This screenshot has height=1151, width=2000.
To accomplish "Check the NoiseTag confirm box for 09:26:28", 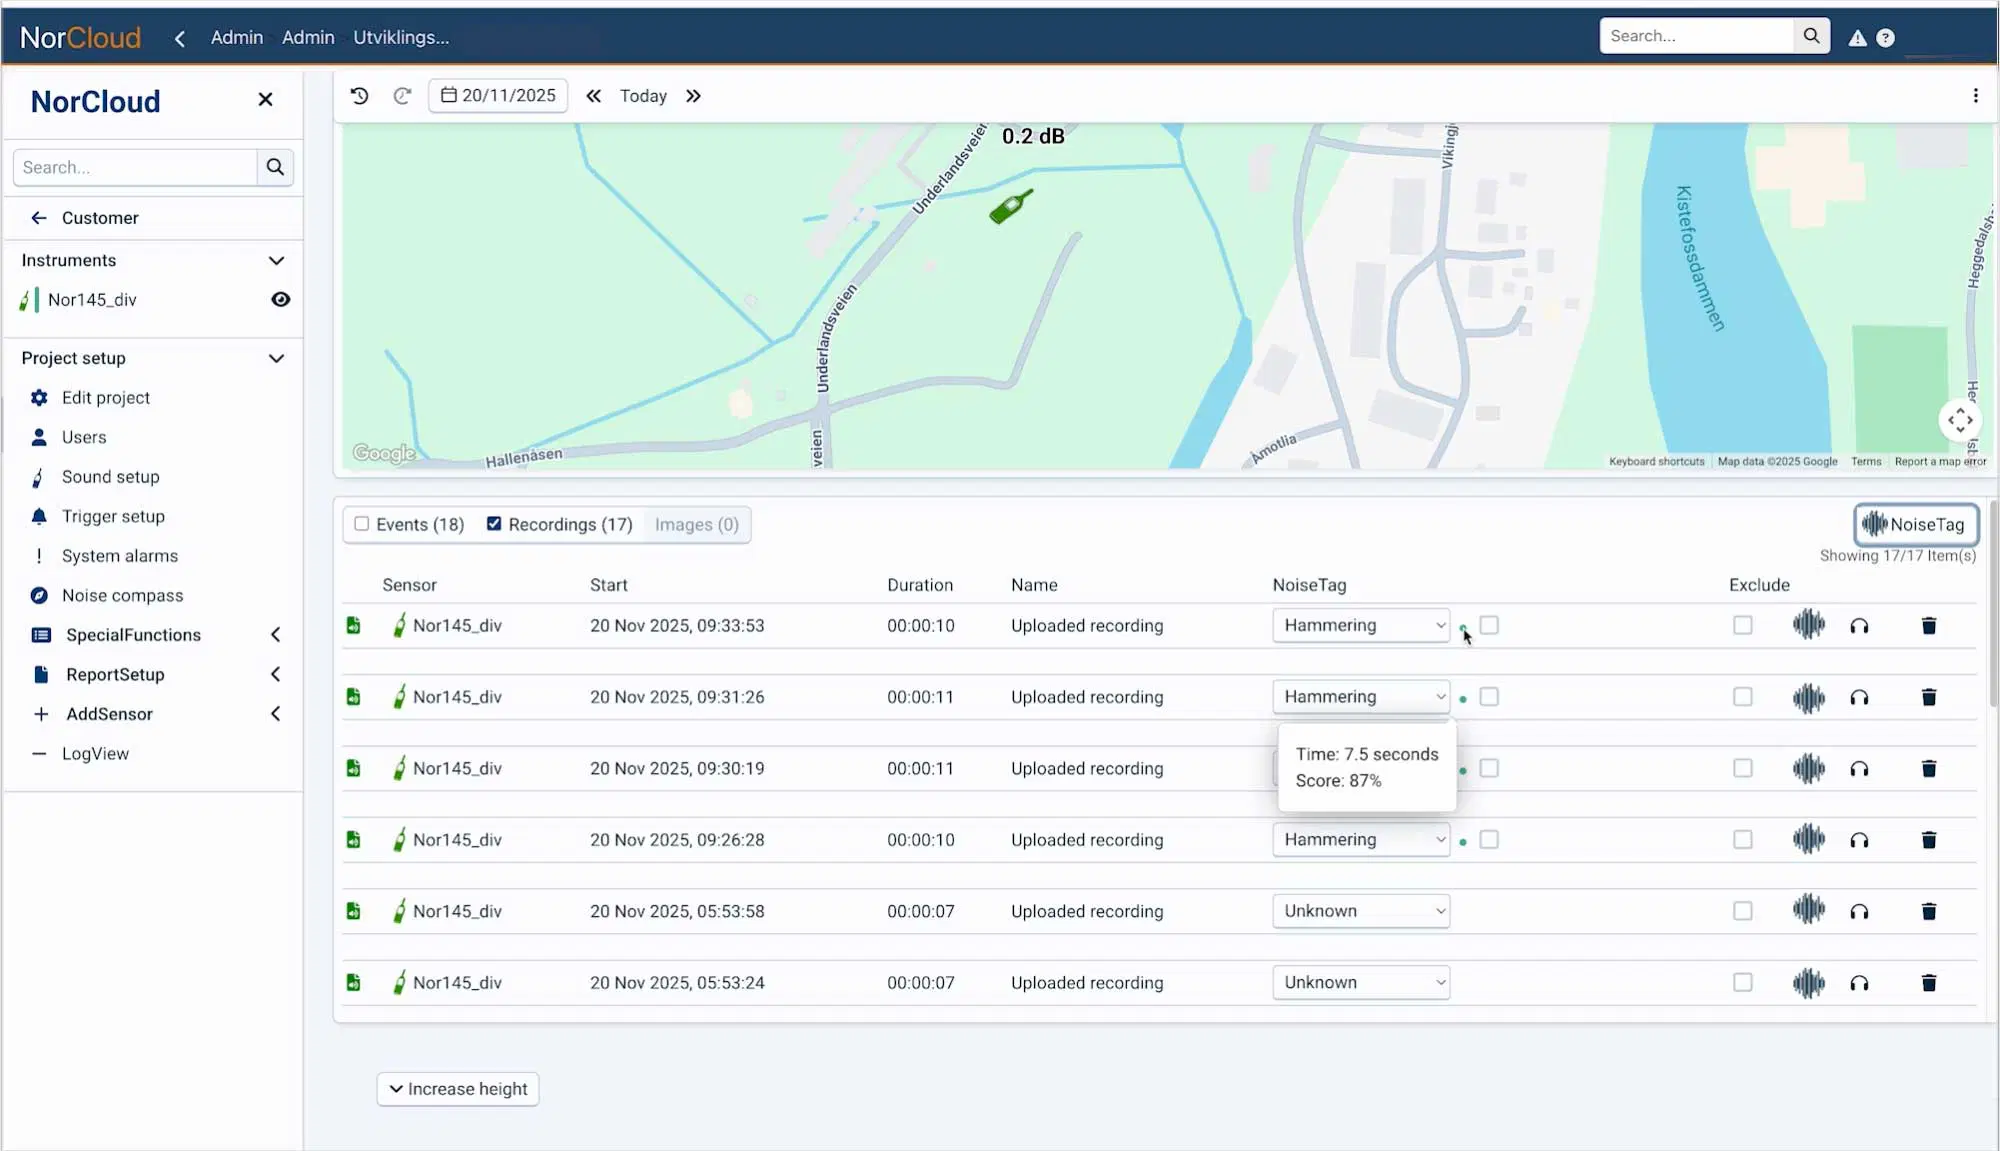I will (1489, 840).
